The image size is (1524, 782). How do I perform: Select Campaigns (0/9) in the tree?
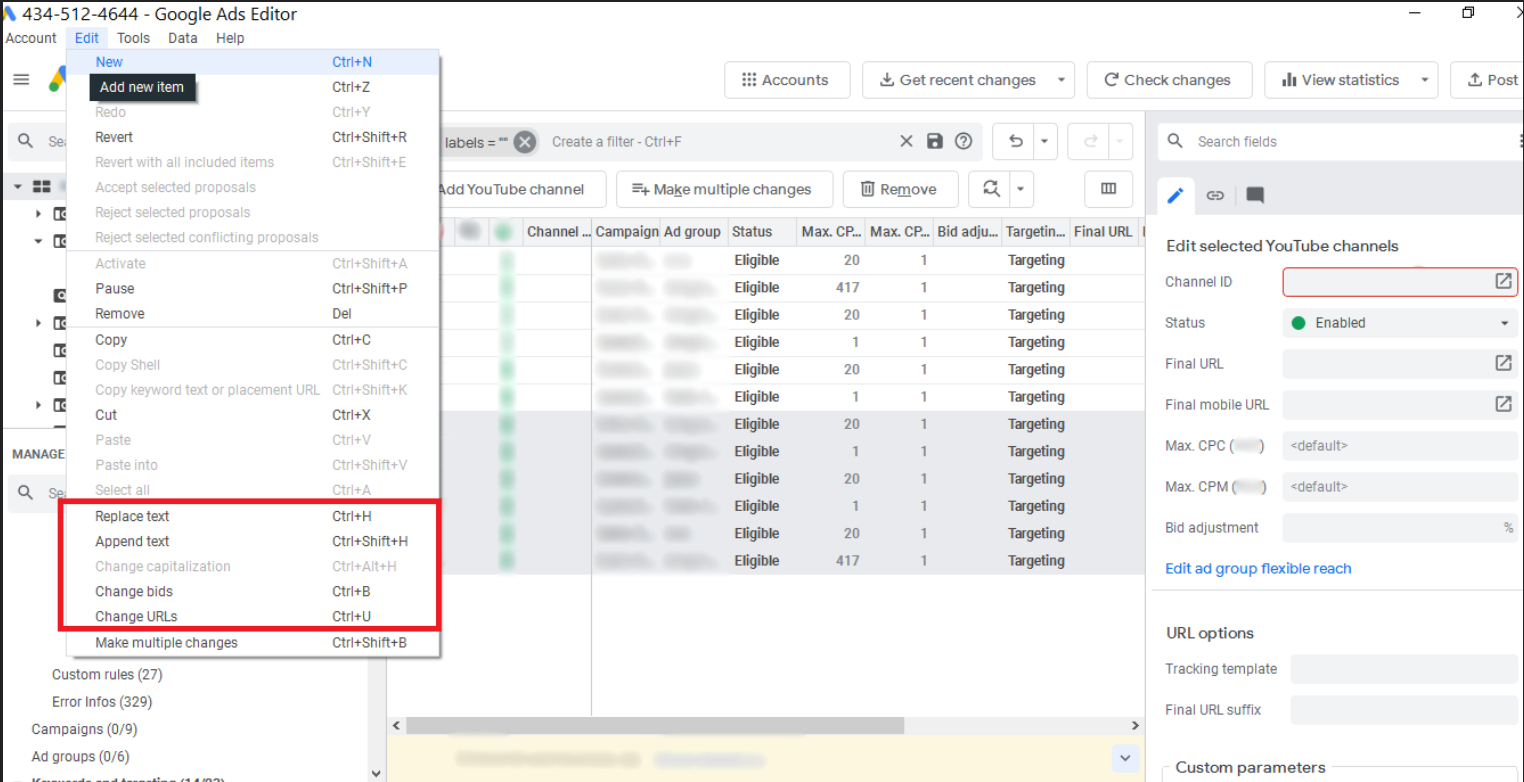[84, 729]
